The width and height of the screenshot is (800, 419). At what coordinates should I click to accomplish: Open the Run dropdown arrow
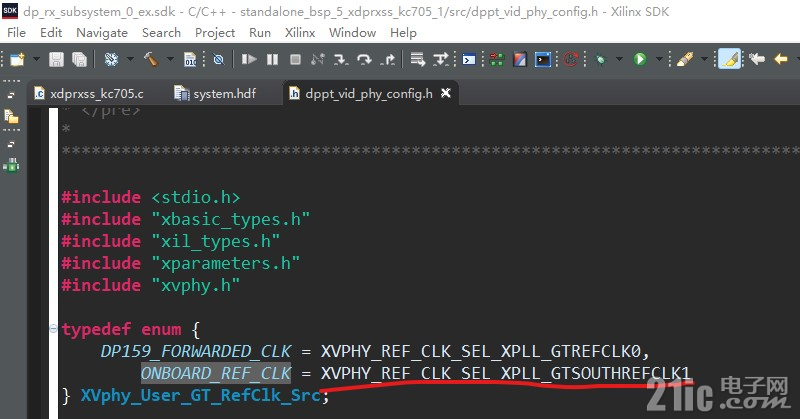point(659,59)
